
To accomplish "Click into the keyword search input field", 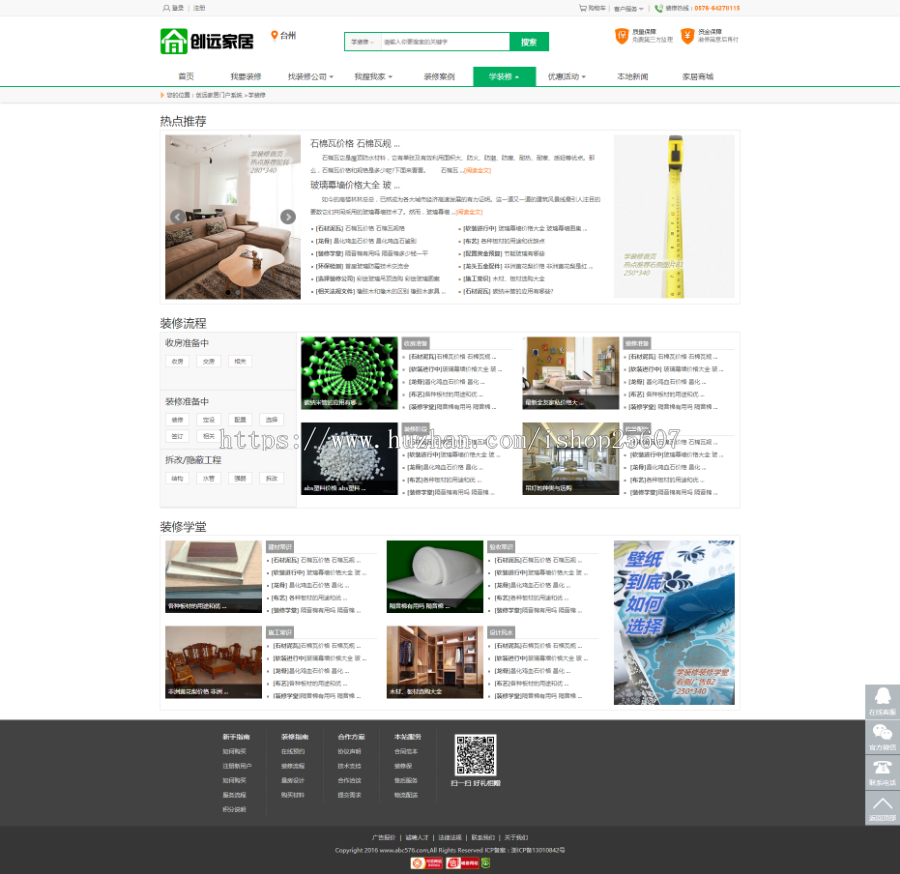I will point(445,41).
